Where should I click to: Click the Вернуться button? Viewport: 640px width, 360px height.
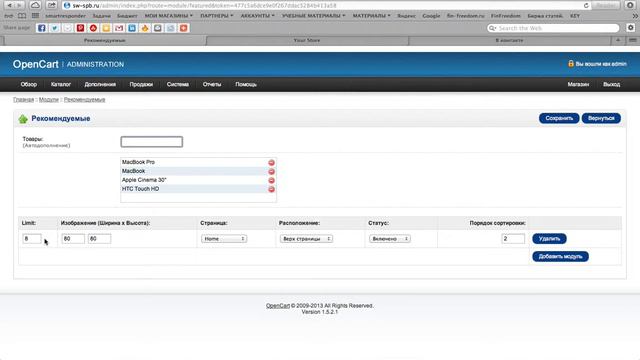[x=601, y=118]
